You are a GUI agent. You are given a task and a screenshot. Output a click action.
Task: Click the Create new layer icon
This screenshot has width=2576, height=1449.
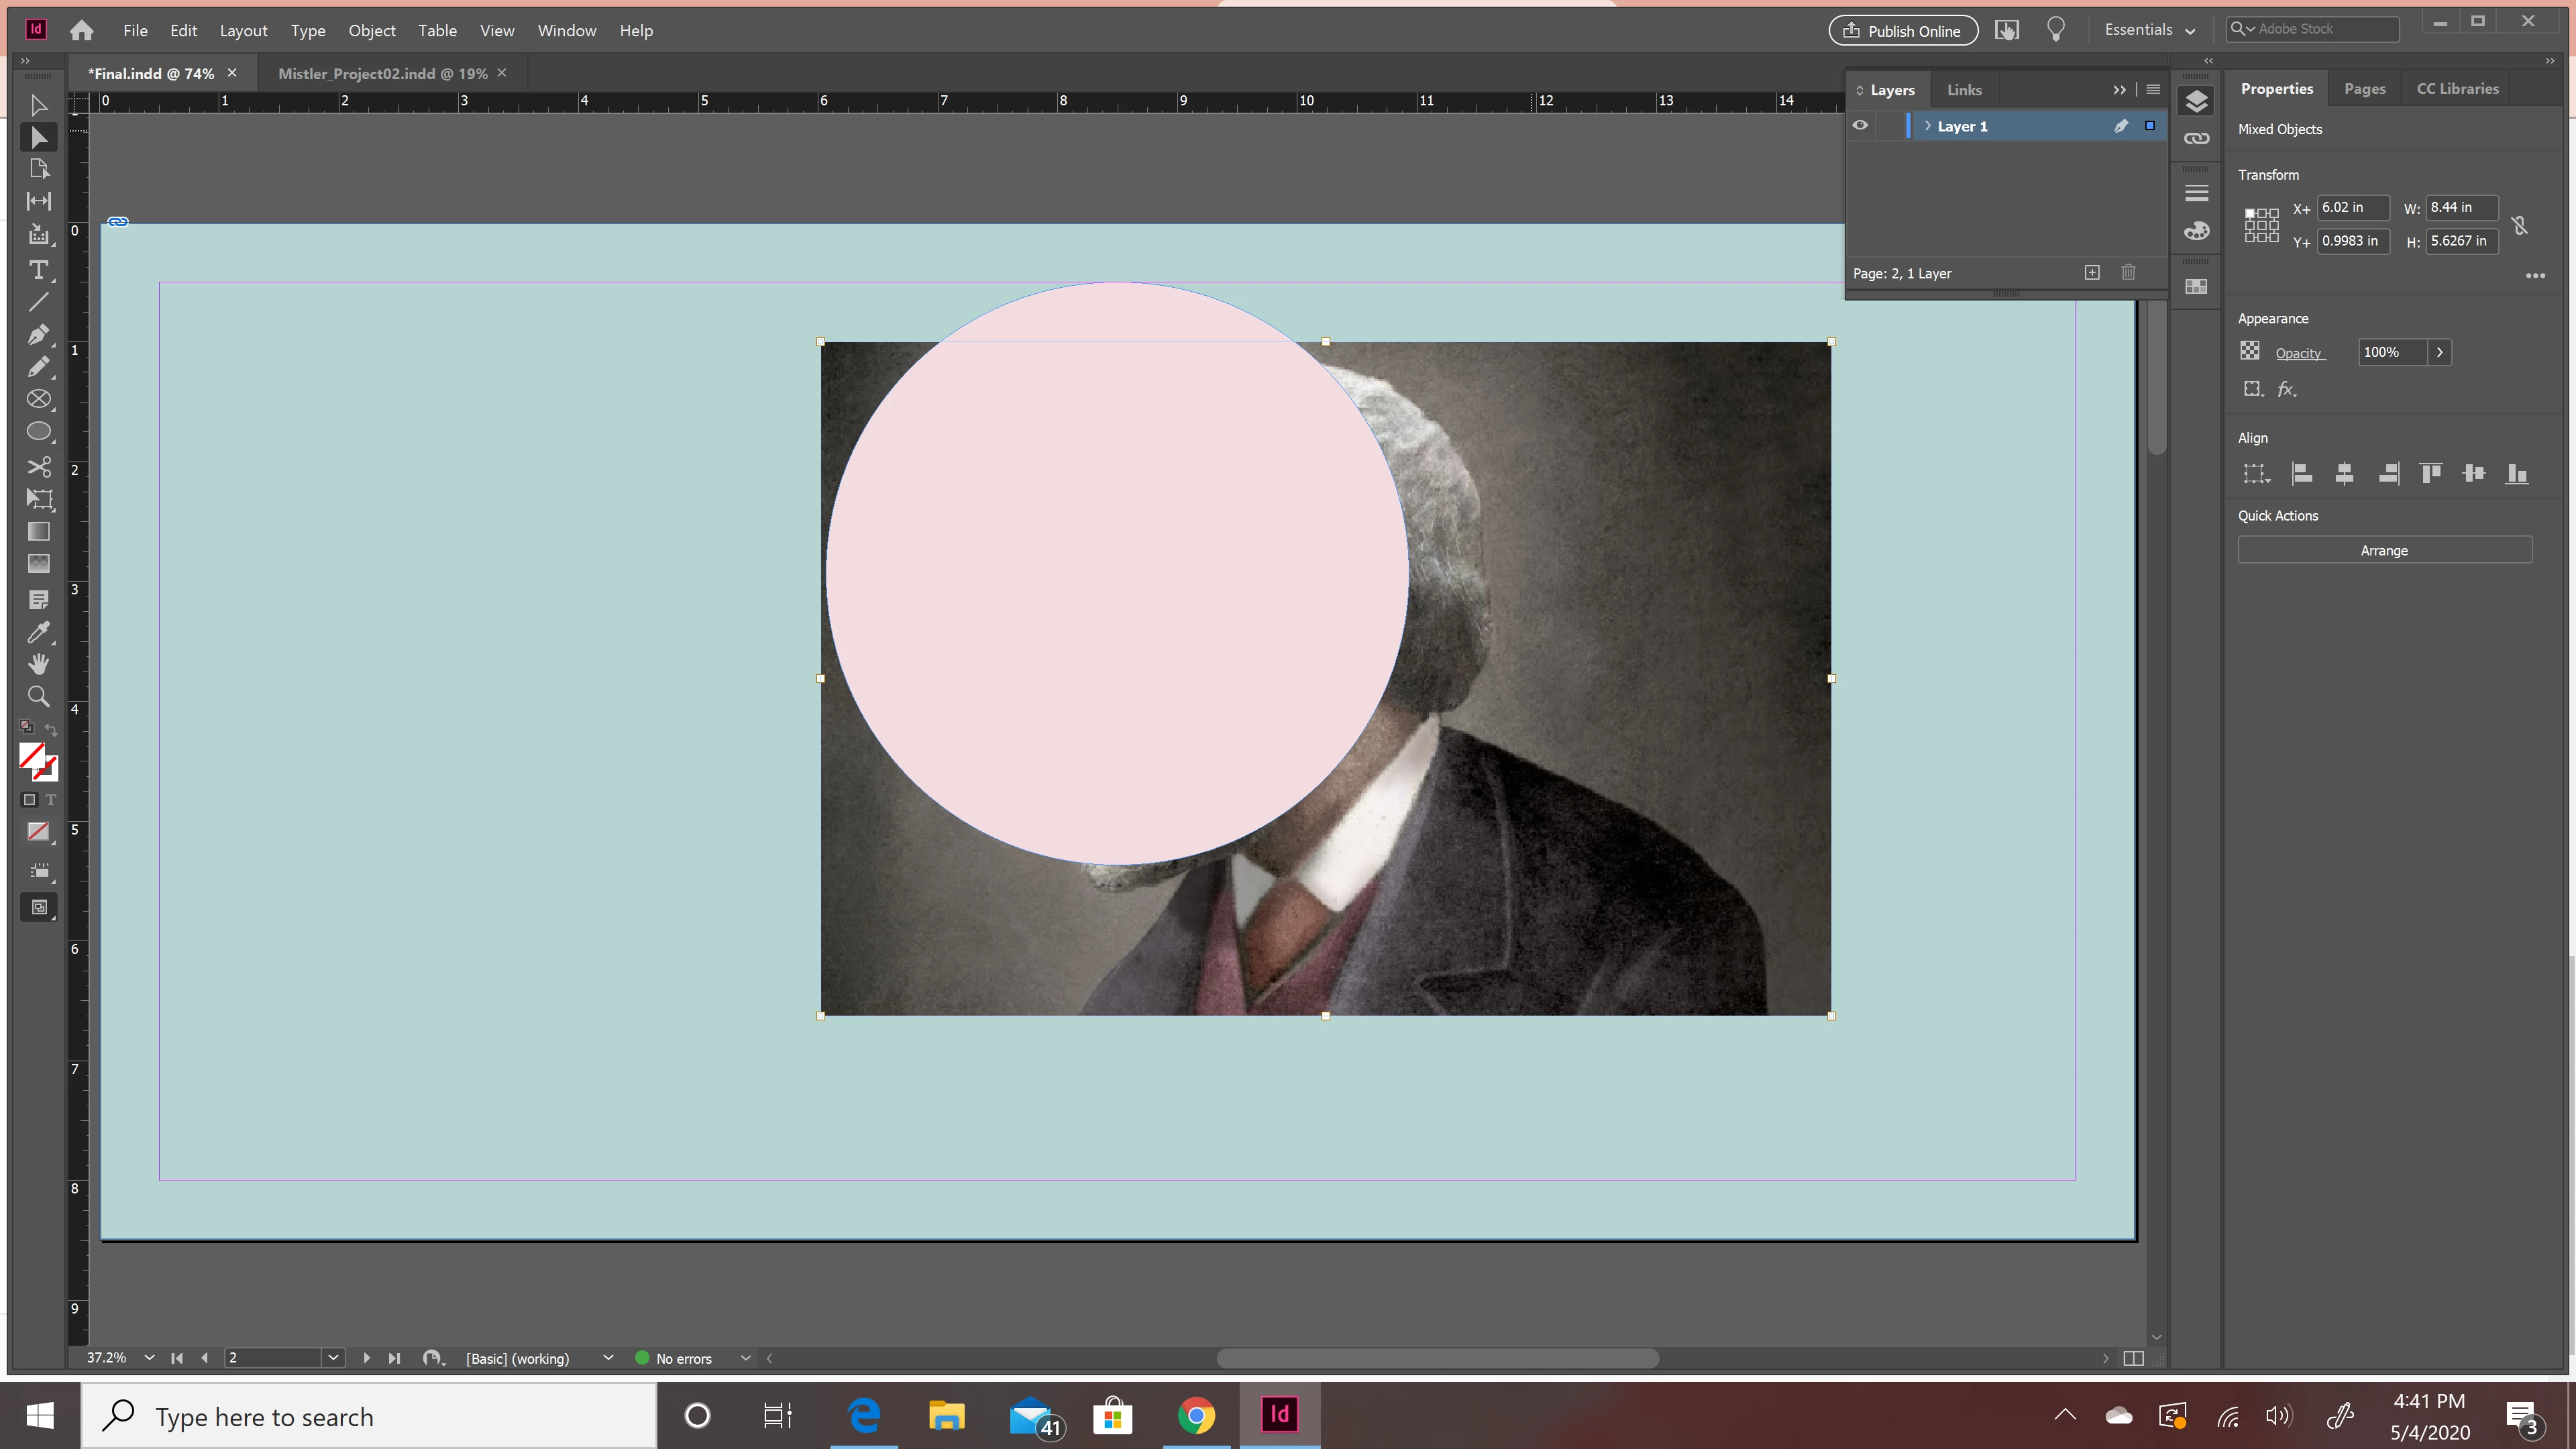(2092, 272)
